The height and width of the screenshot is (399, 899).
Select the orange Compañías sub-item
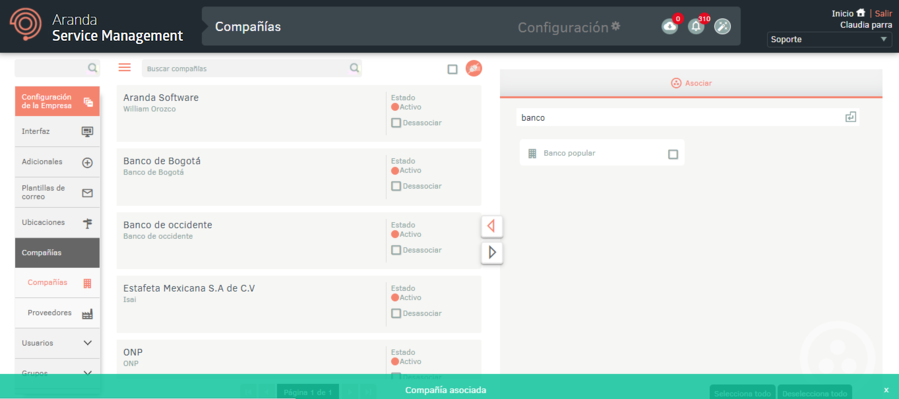(57, 283)
